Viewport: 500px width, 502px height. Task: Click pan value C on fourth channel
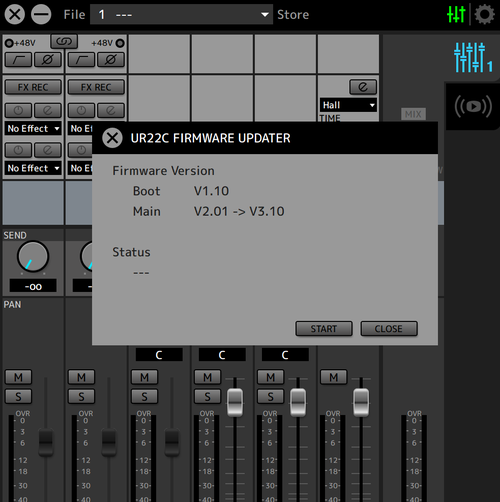coord(222,355)
